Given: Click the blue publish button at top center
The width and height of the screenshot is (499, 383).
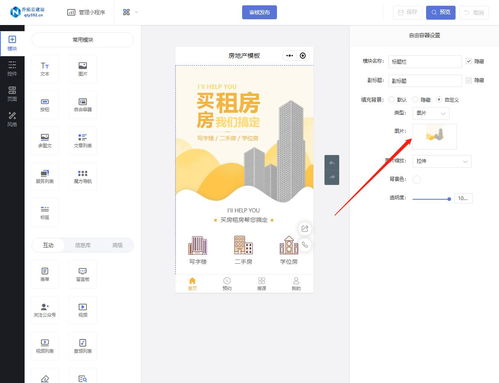Looking at the screenshot, I should 259,12.
